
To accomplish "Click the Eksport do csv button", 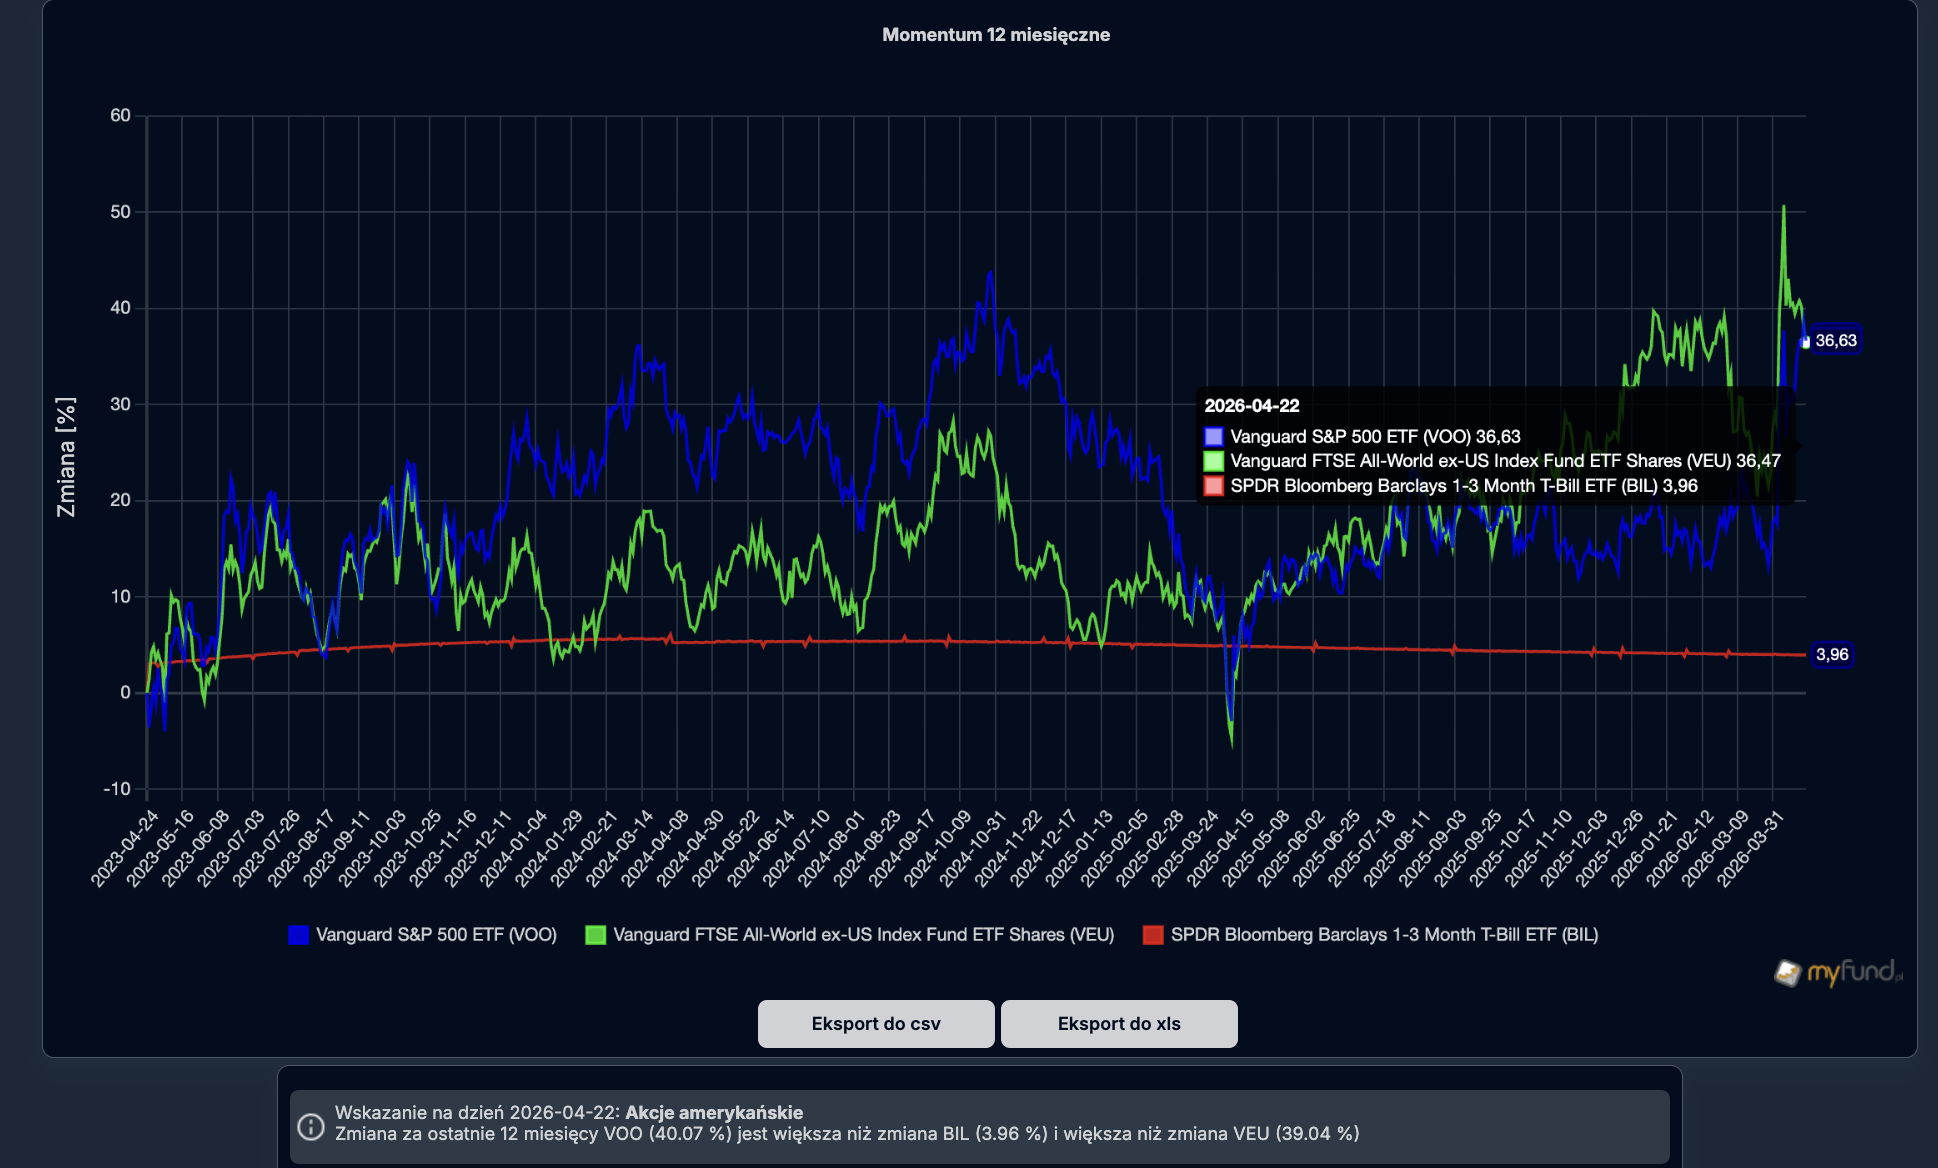I will [876, 1024].
